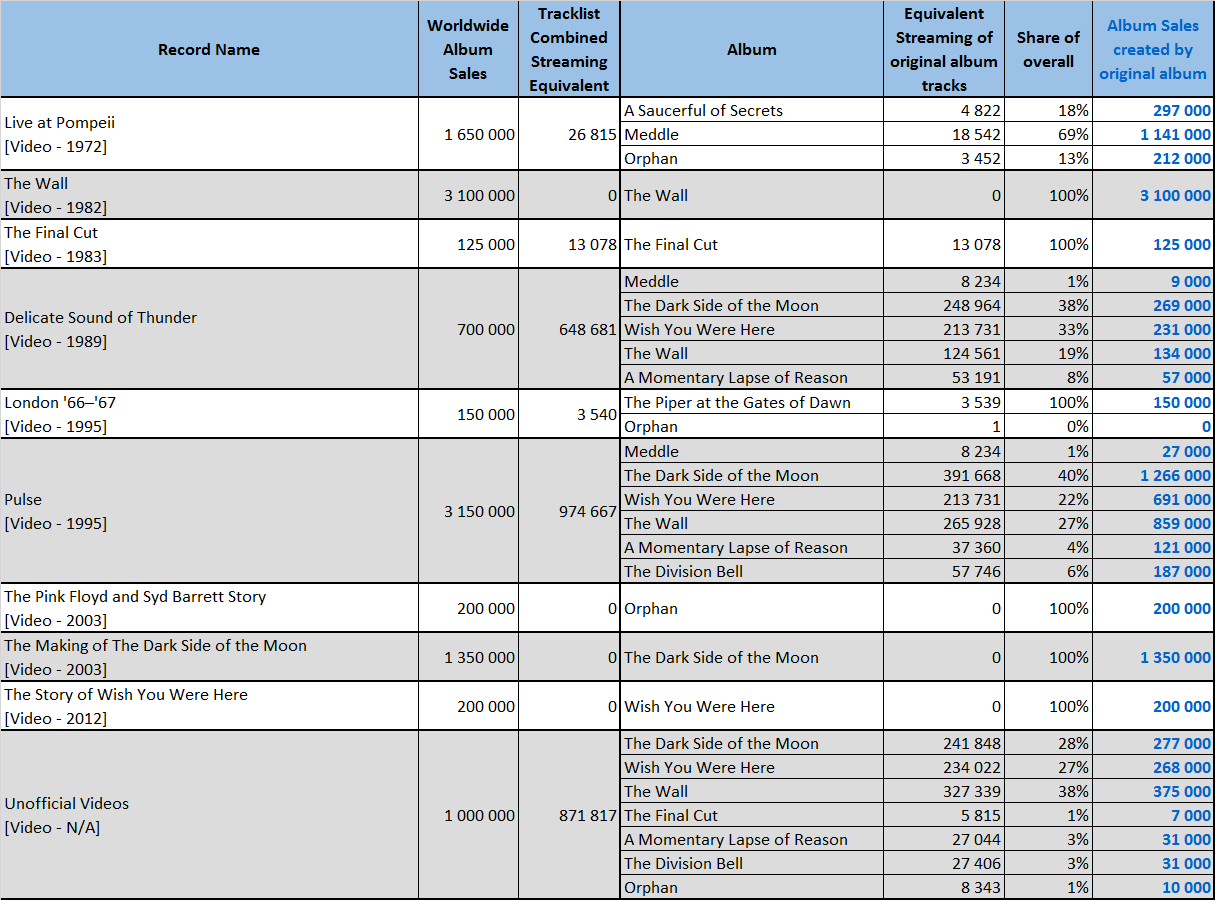Select the 'Live at Pompeii' record cell
Image resolution: width=1215 pixels, height=900 pixels.
(209, 134)
